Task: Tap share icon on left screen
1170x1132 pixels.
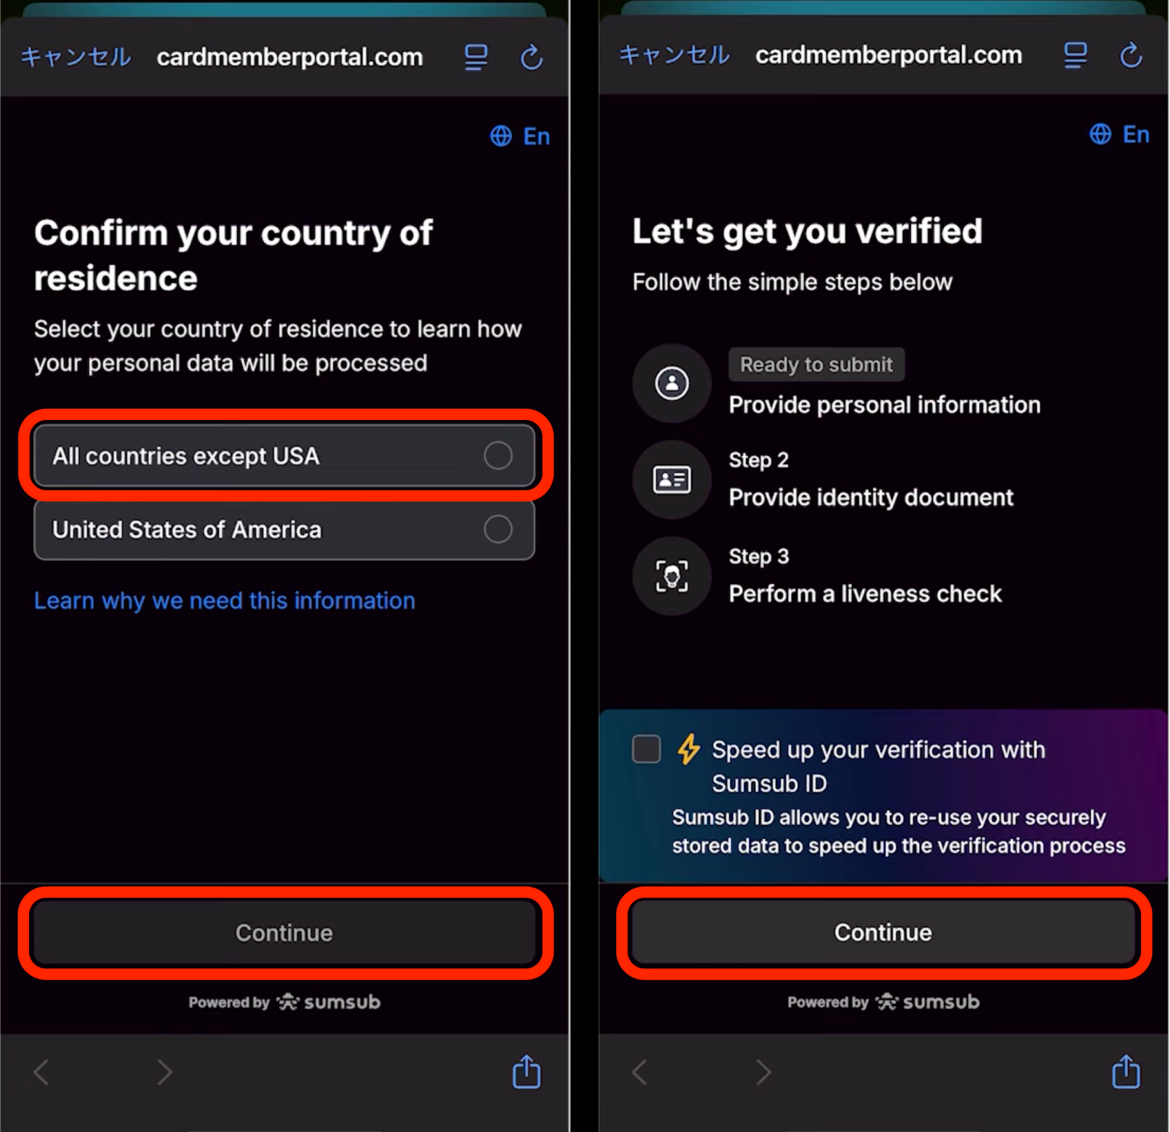Action: (527, 1072)
